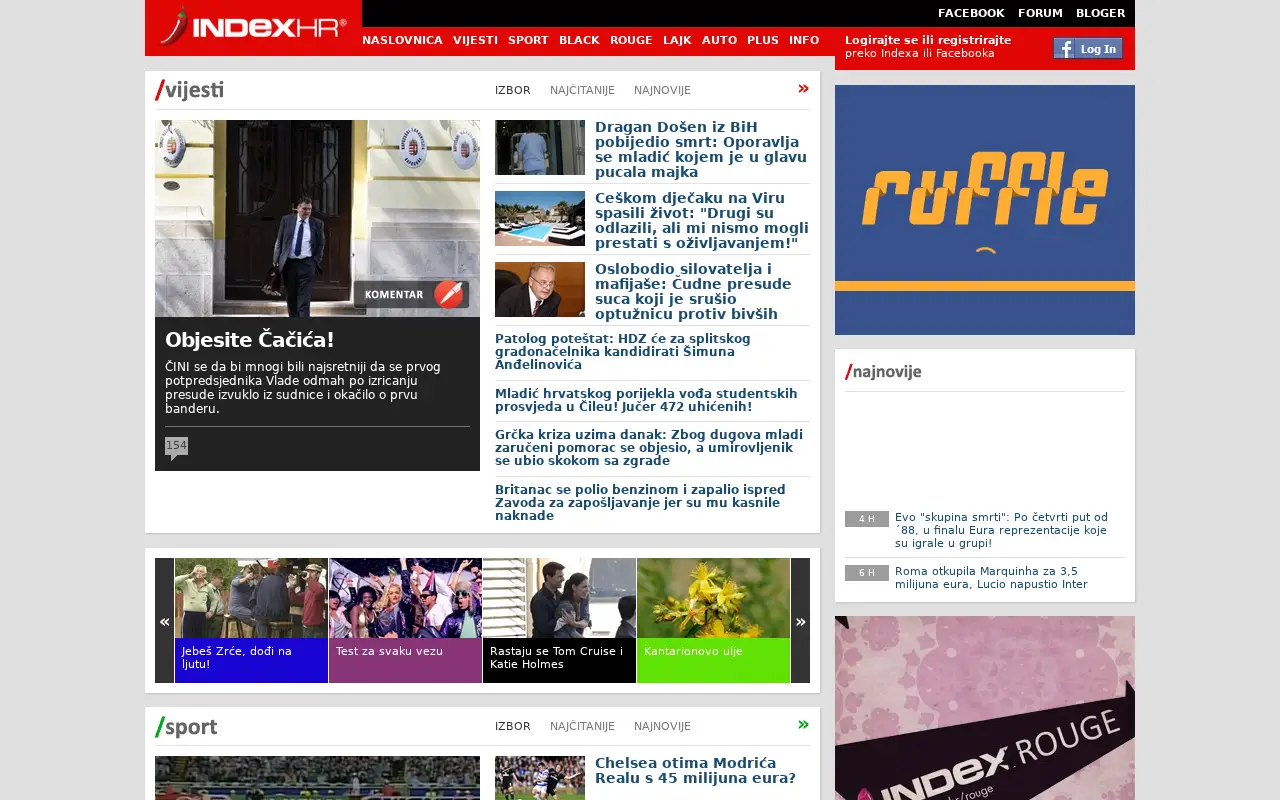Click the Komentar badge on main photo
1280x800 pixels.
(411, 295)
